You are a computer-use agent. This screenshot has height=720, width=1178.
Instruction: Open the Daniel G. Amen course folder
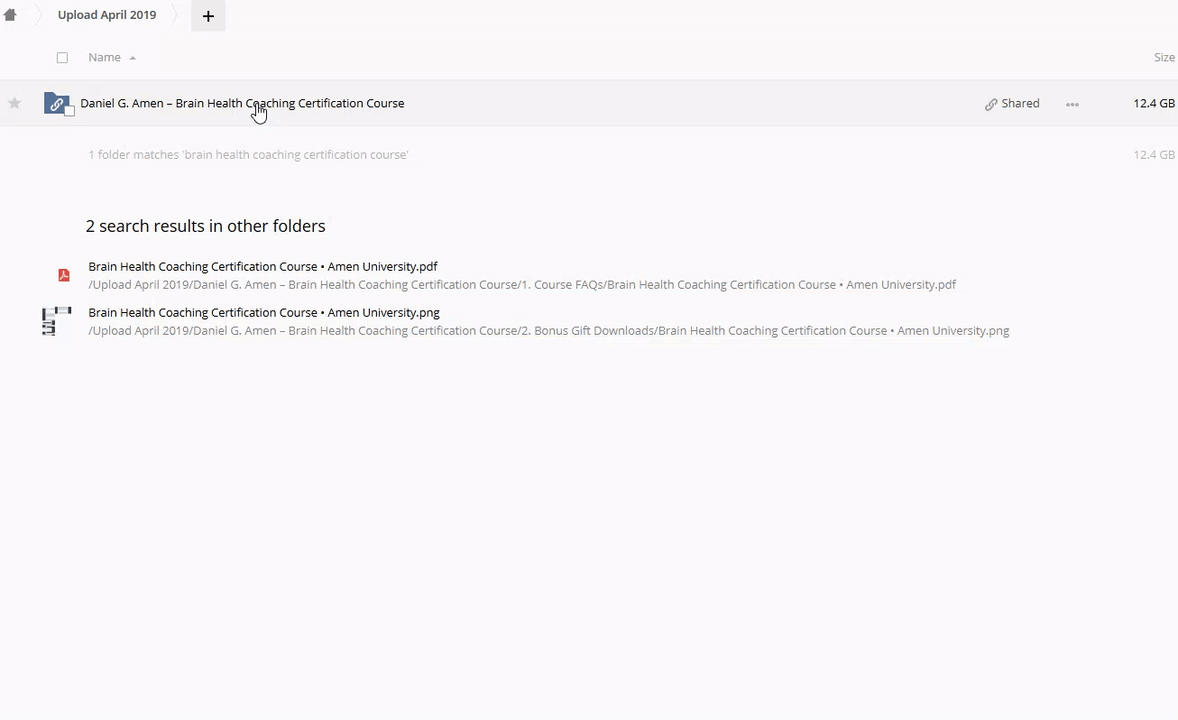click(242, 103)
